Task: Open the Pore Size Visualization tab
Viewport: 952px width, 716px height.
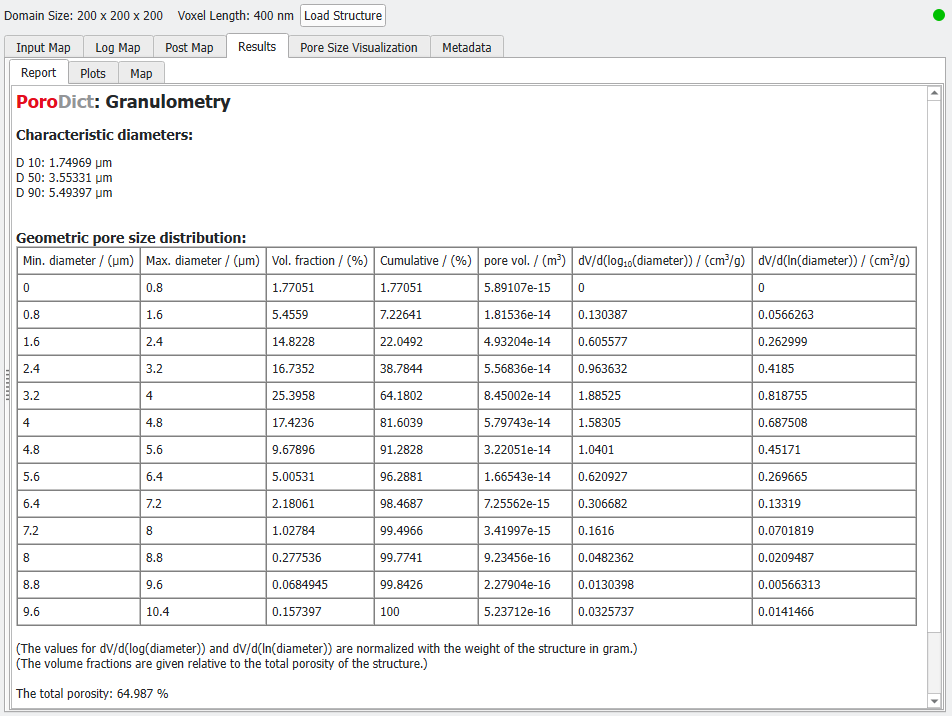Action: (x=359, y=47)
